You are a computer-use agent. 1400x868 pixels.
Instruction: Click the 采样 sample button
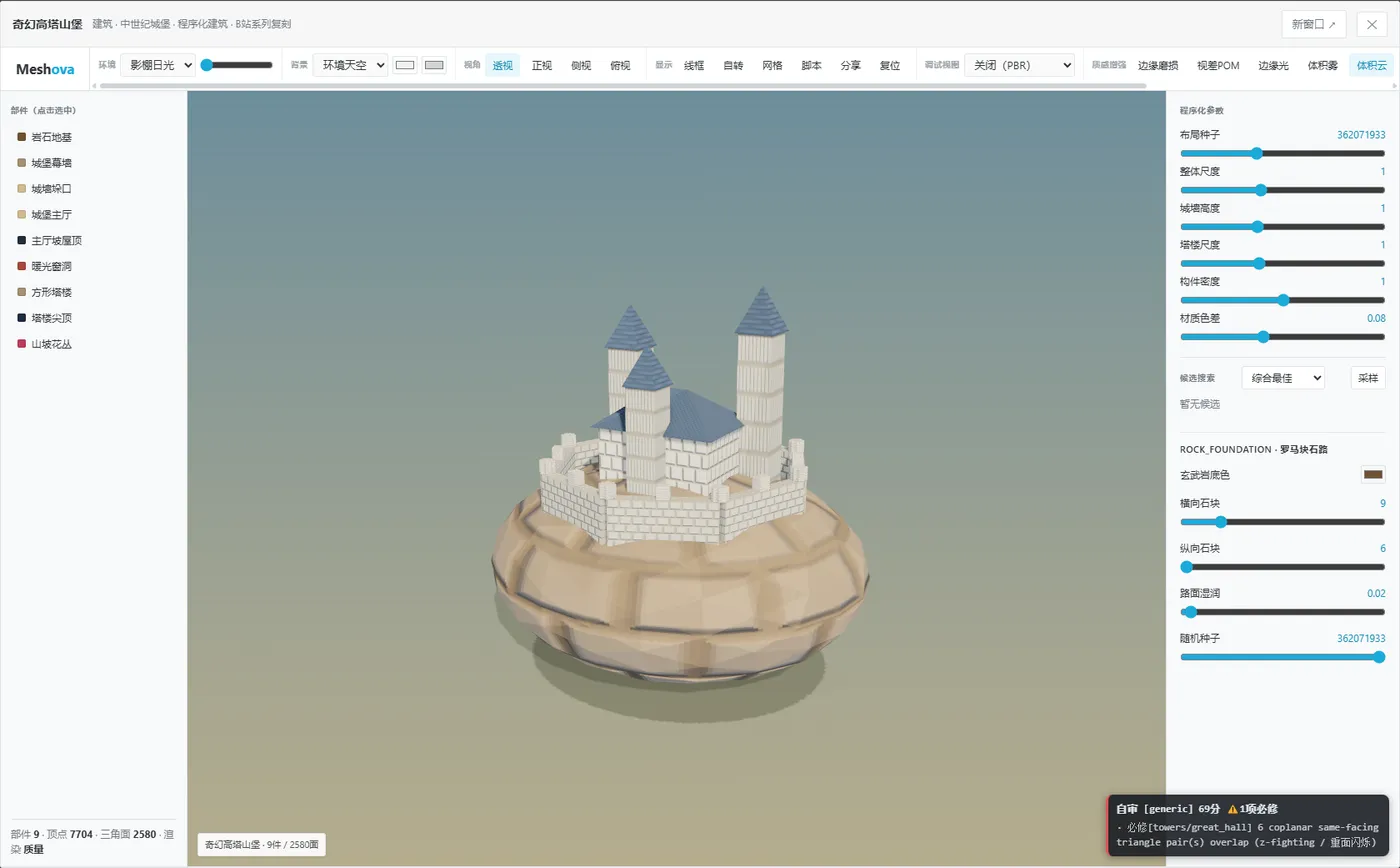1368,378
